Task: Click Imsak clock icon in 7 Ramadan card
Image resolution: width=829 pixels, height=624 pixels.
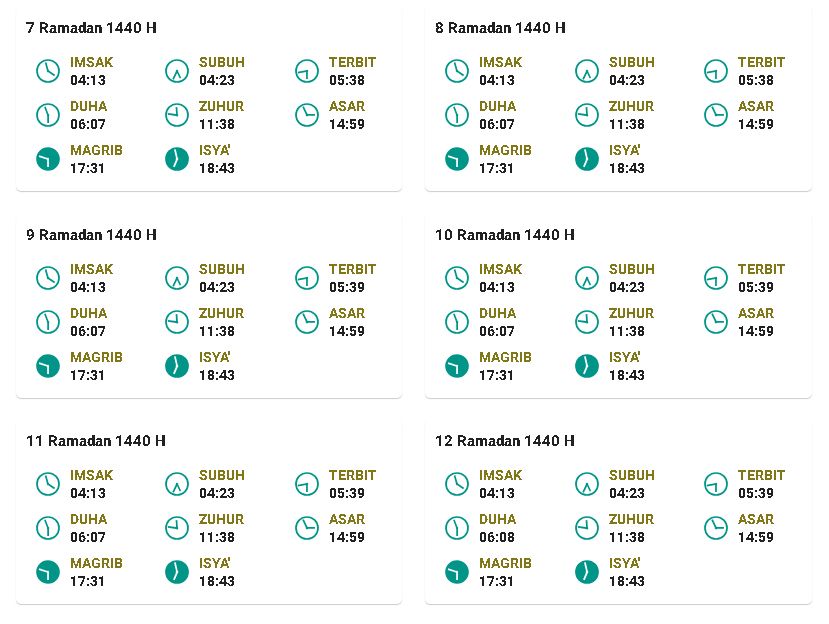Action: tap(48, 71)
